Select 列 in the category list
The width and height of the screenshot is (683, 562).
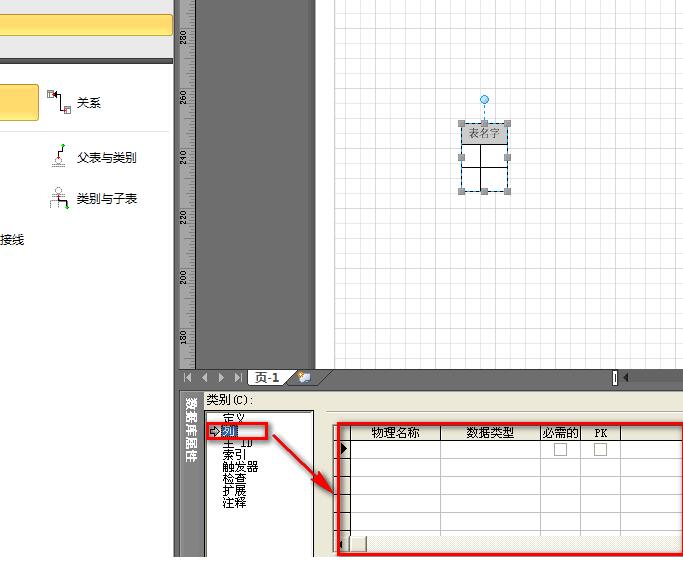coord(229,431)
